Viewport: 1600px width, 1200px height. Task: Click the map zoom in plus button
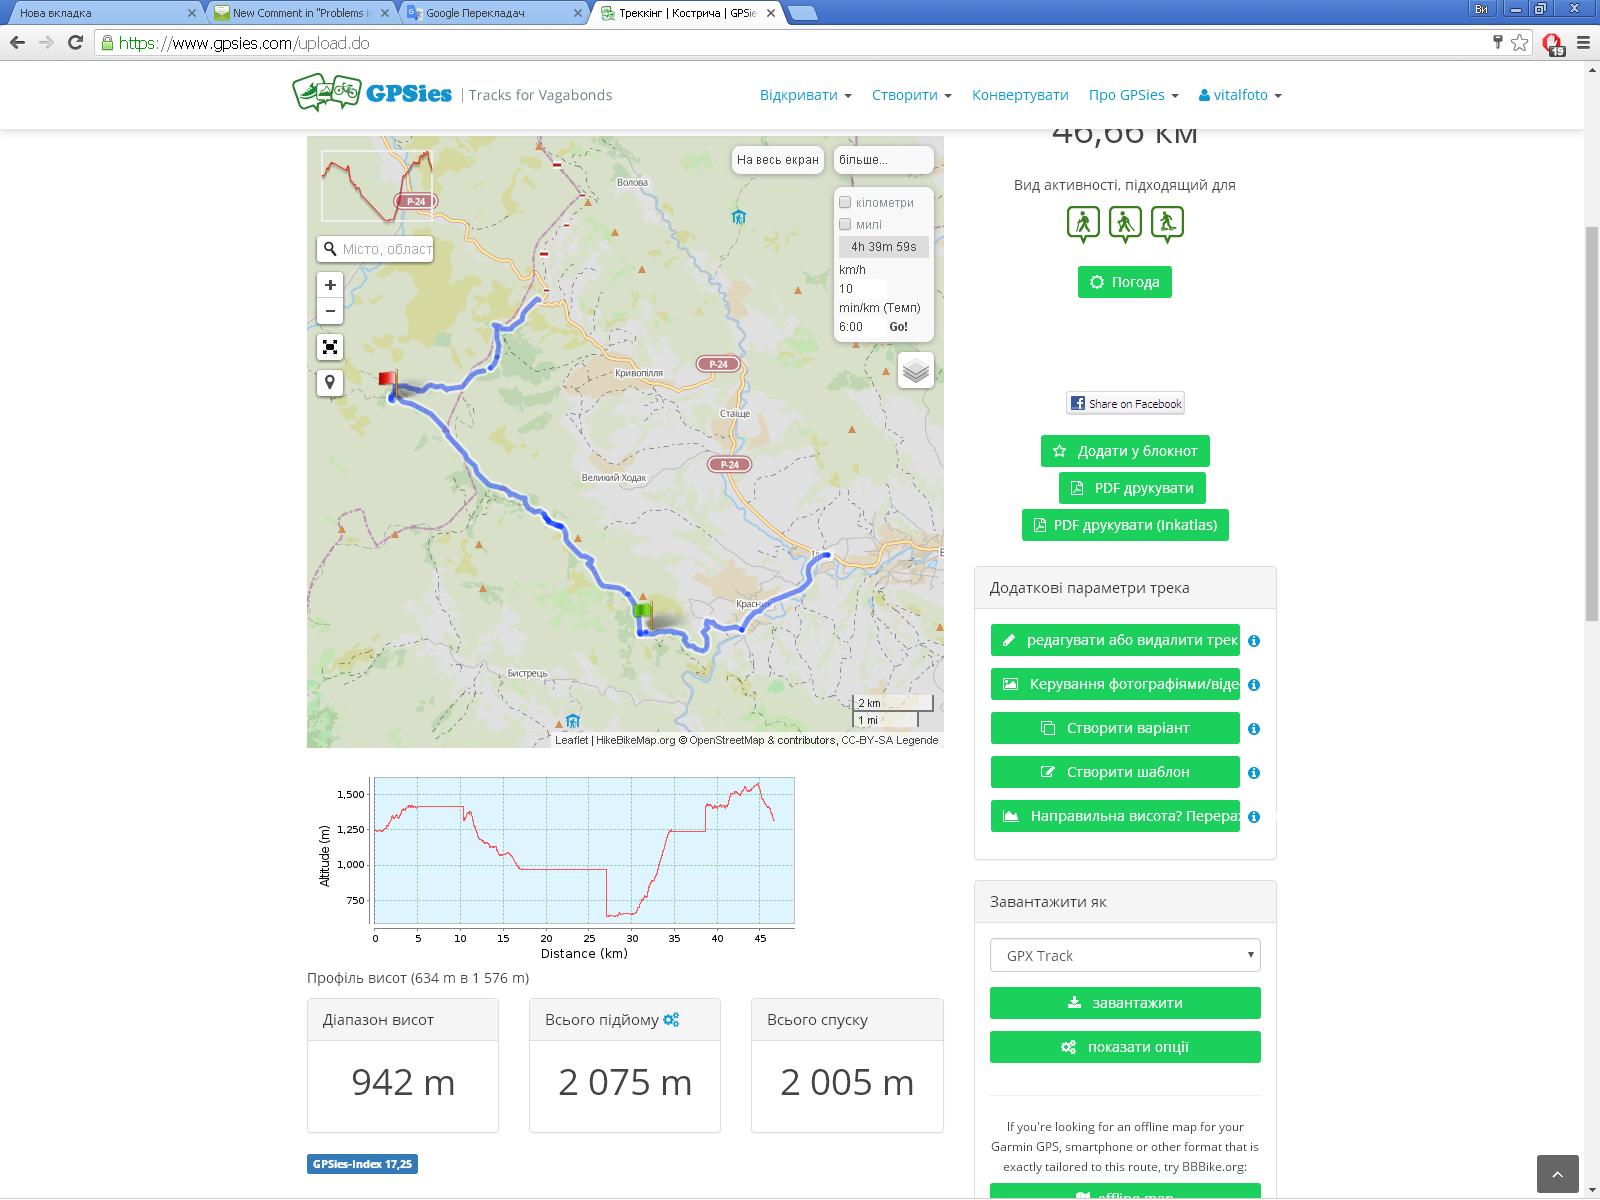pos(330,285)
